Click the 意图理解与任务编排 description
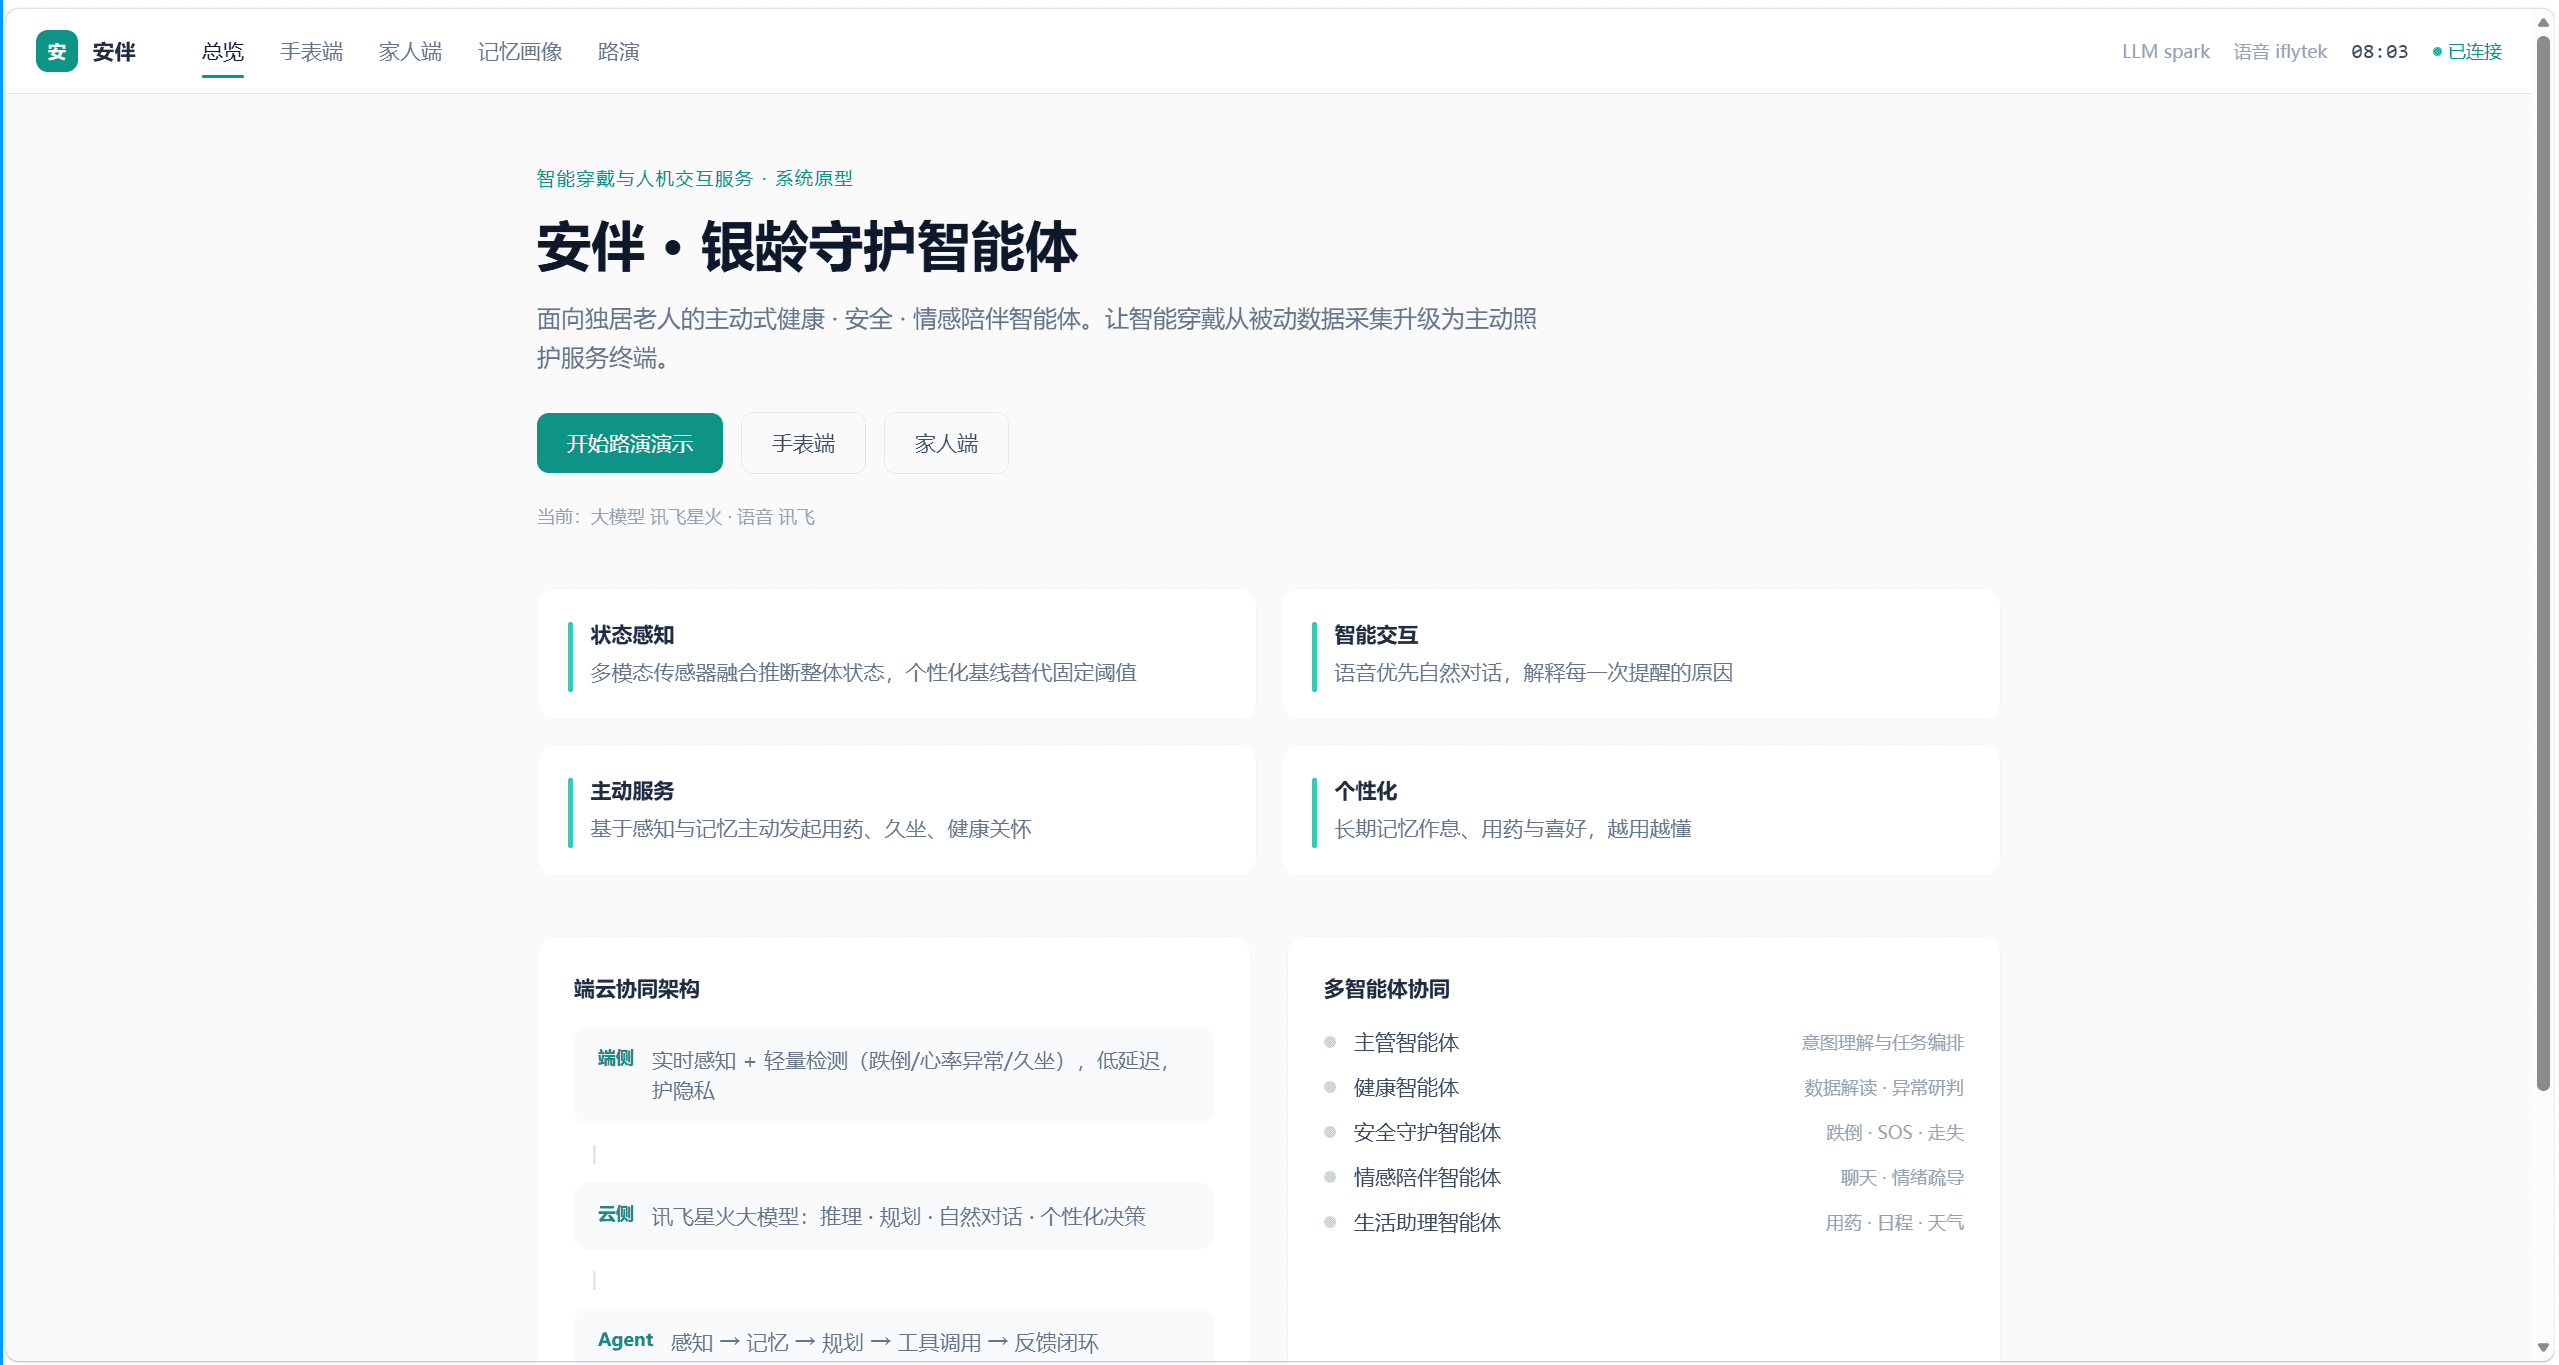Viewport: 2559px width, 1365px height. [1882, 1042]
